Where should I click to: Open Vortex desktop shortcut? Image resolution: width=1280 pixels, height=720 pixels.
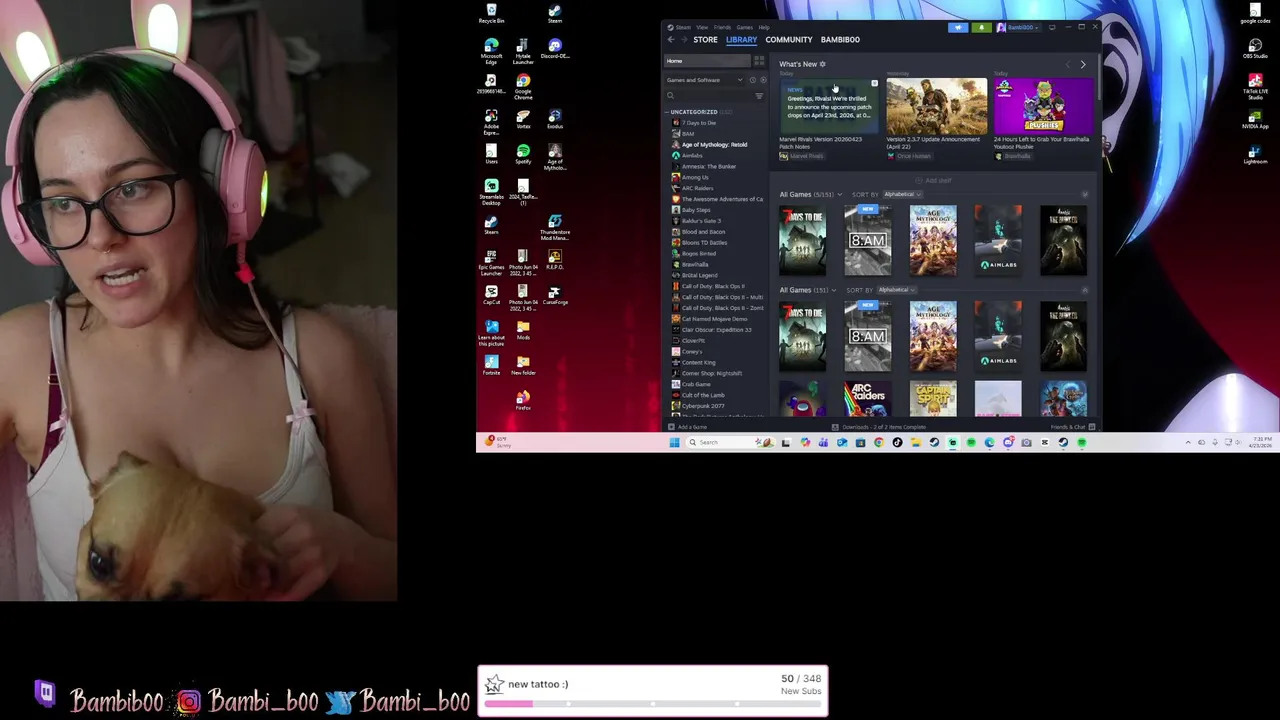click(x=523, y=120)
